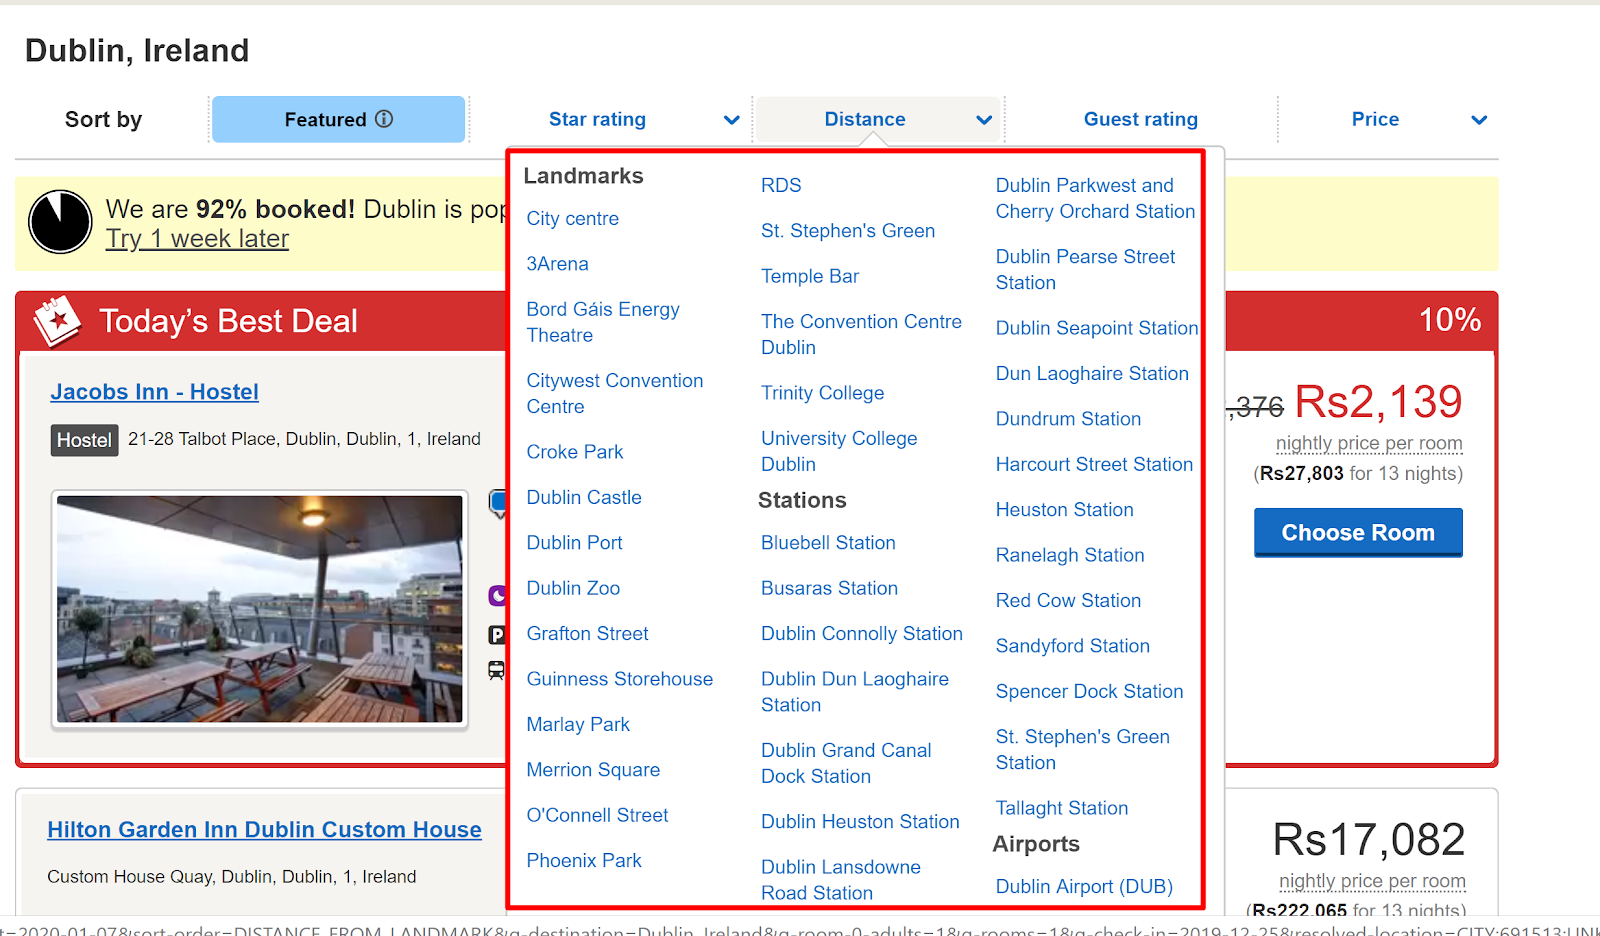
Task: Click the parking P icon
Action: point(498,635)
